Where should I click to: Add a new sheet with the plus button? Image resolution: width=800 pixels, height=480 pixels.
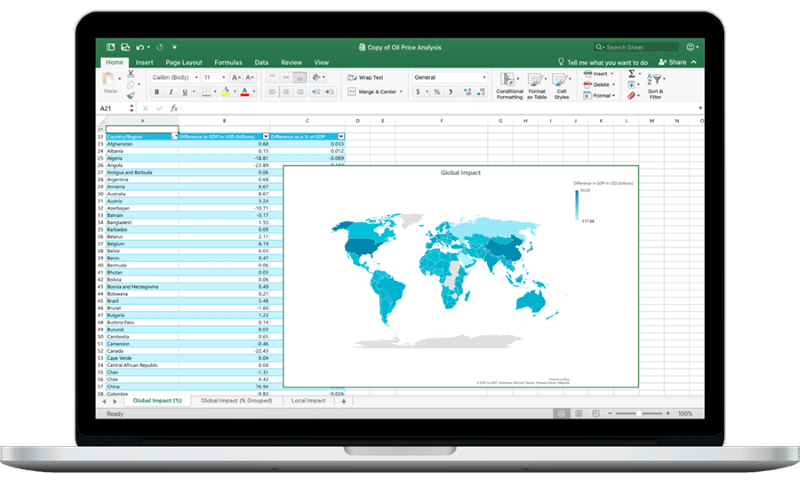coord(343,401)
